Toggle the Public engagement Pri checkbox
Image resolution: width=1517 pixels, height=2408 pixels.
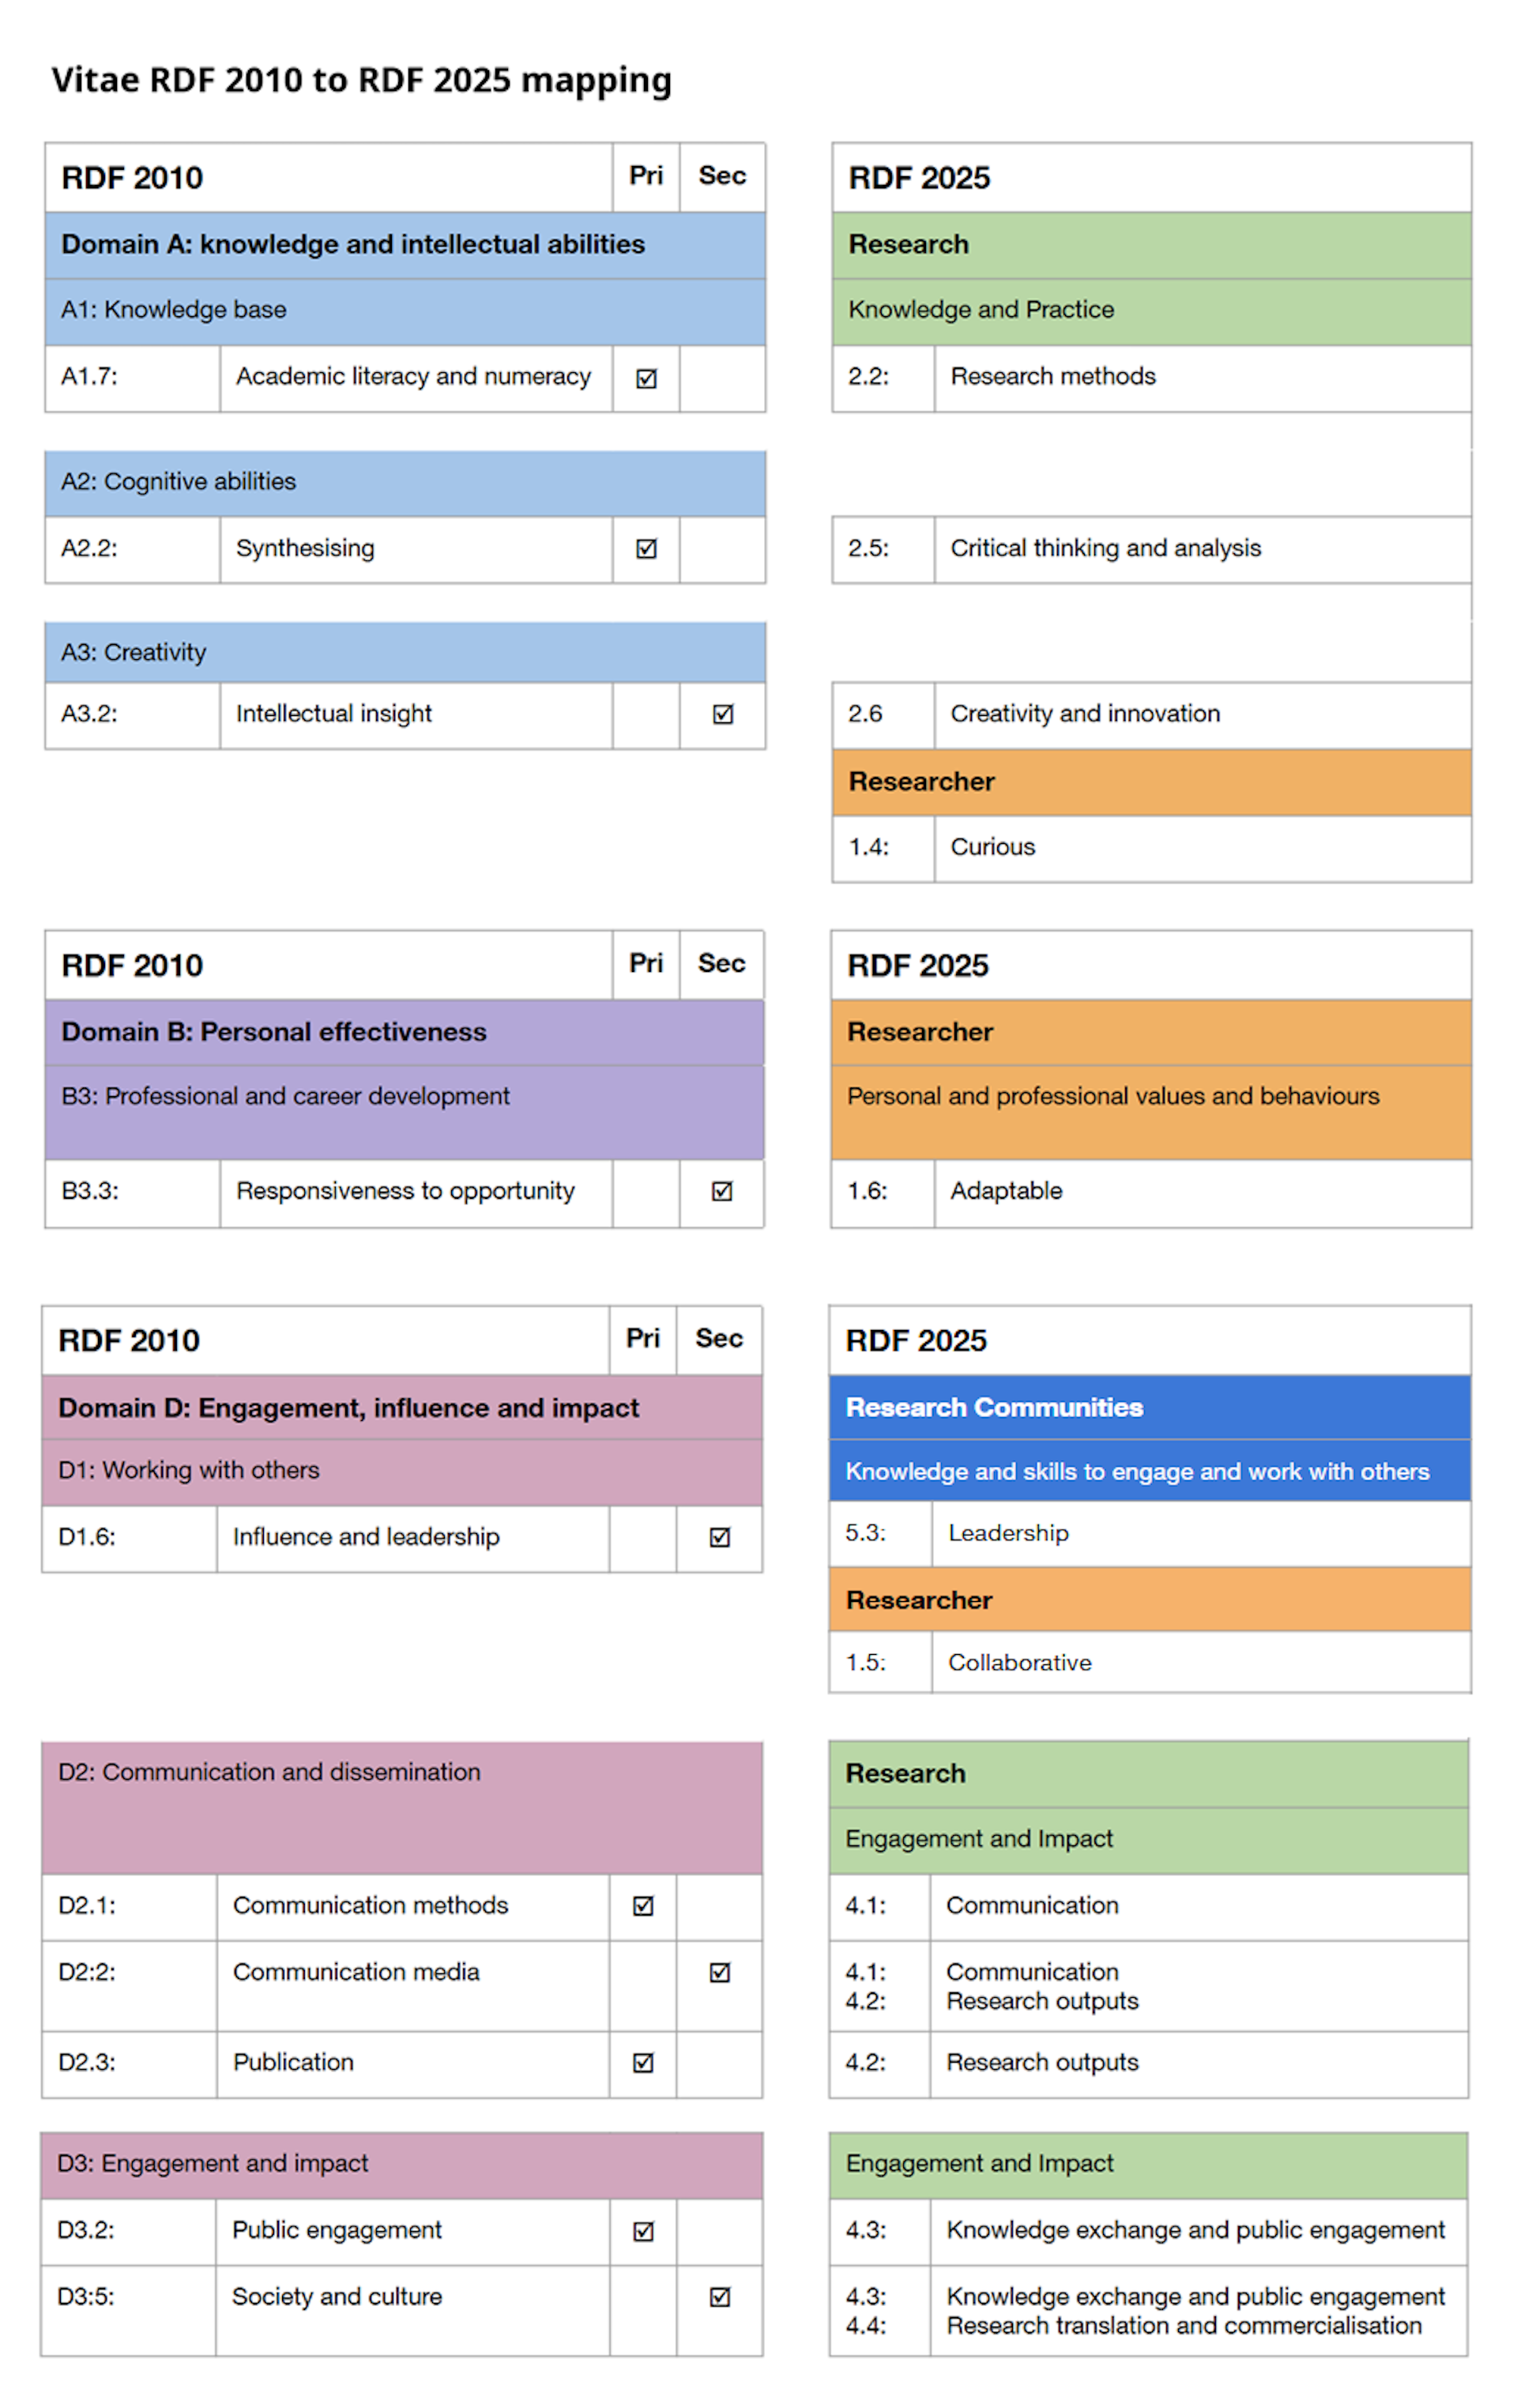(643, 2231)
